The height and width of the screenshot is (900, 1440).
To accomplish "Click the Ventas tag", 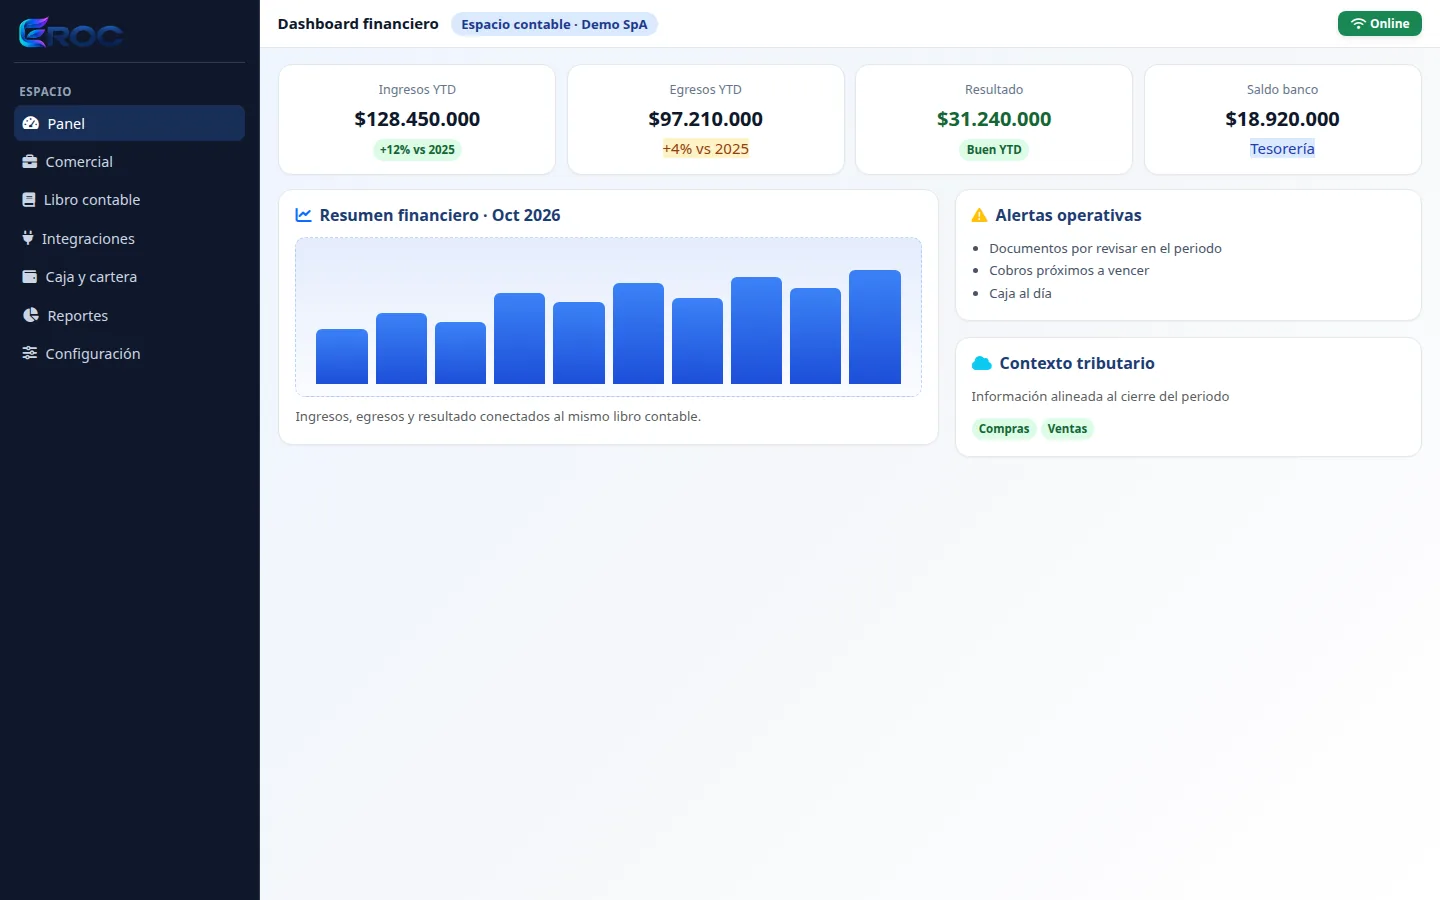I will 1067,429.
